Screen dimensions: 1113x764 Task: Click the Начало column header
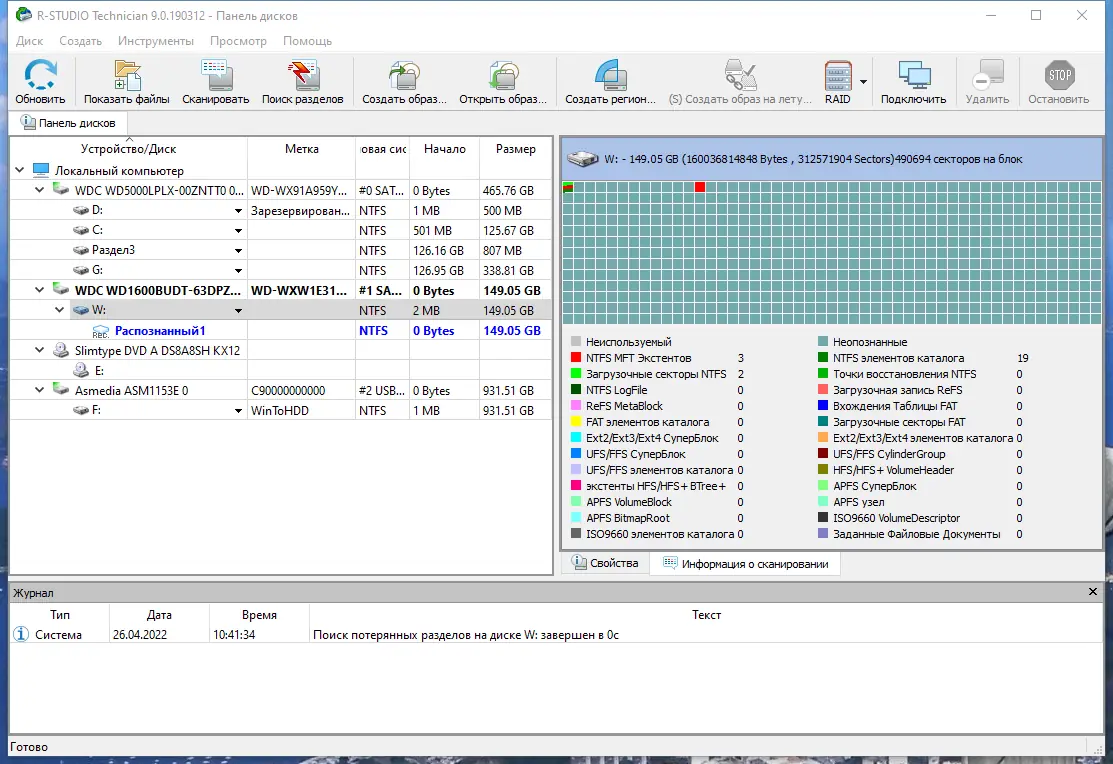tap(444, 149)
